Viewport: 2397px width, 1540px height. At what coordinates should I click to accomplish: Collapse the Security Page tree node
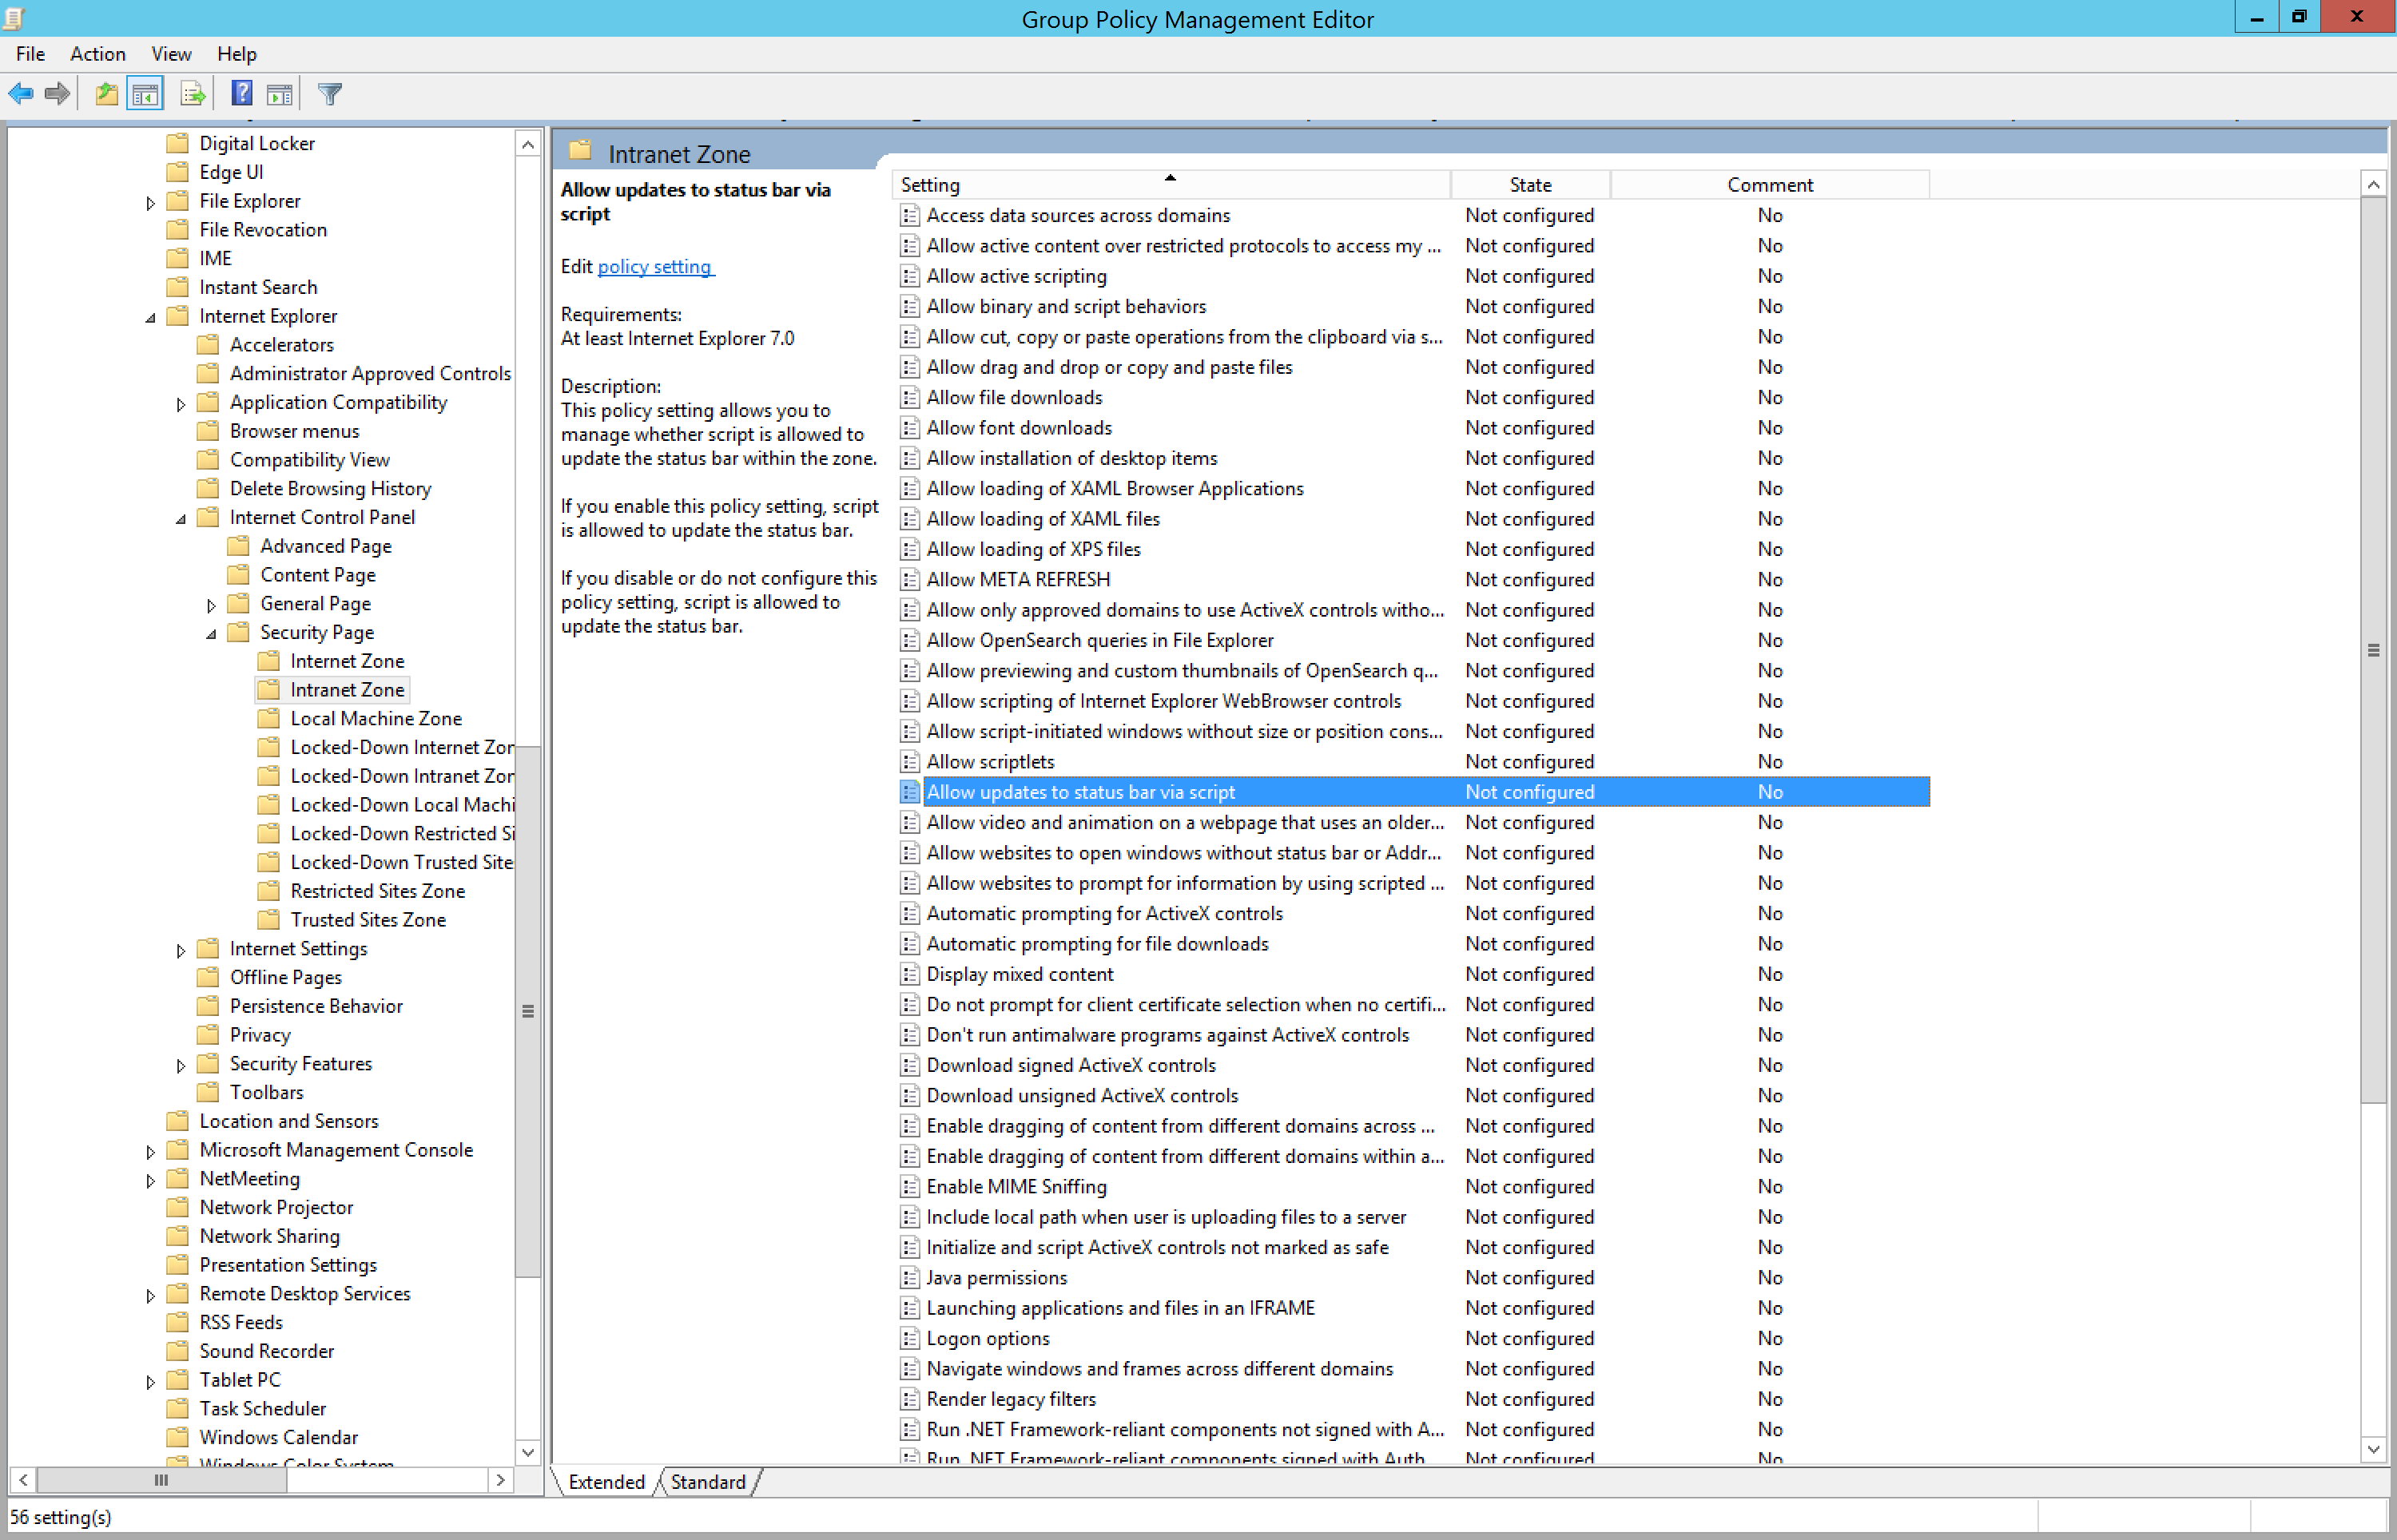[212, 633]
